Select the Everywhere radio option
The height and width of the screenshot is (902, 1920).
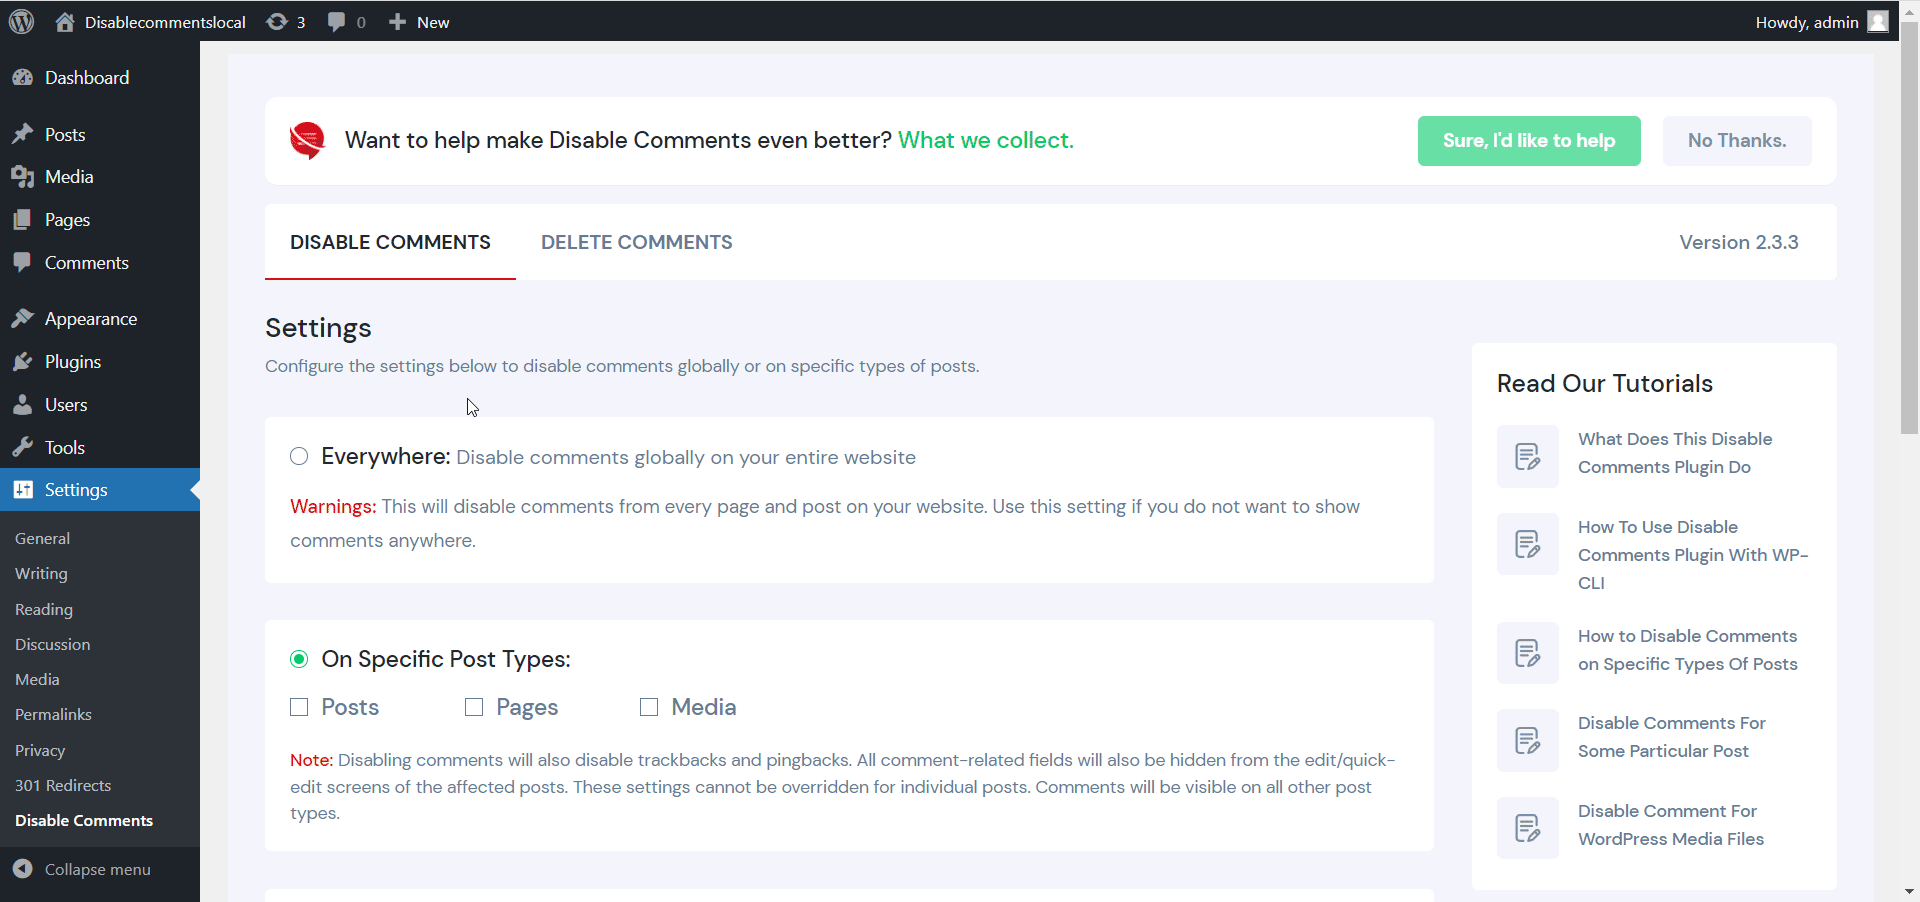coord(299,457)
